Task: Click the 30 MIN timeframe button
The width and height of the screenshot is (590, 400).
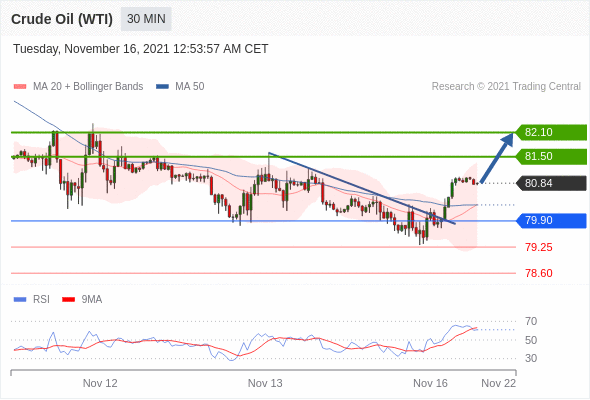Action: [x=146, y=19]
